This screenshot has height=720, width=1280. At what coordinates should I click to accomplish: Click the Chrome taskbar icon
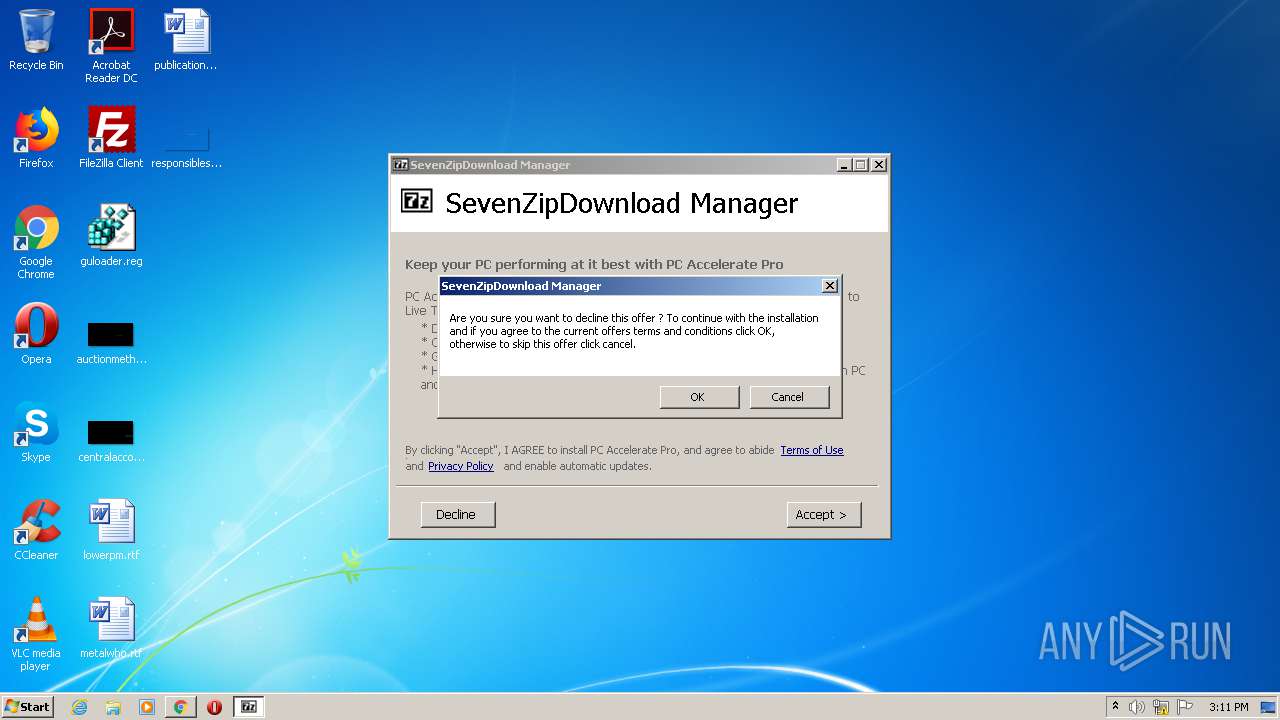pyautogui.click(x=180, y=707)
